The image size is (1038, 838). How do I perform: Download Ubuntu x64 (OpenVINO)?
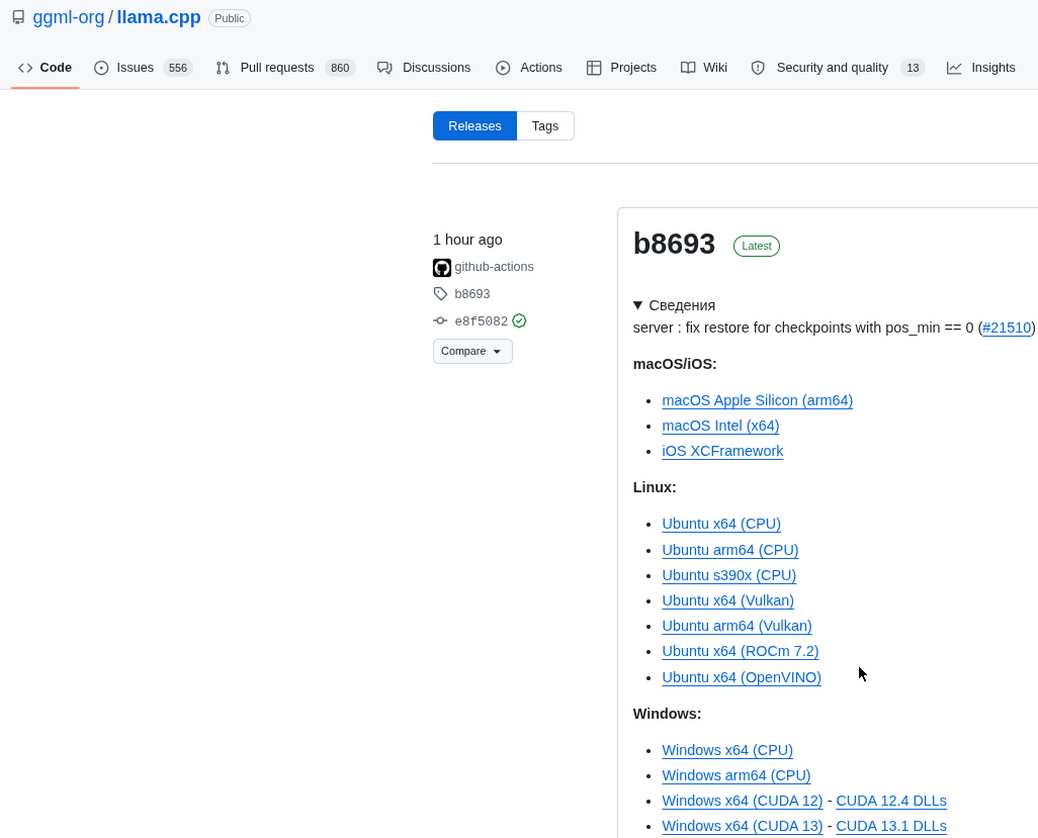741,677
